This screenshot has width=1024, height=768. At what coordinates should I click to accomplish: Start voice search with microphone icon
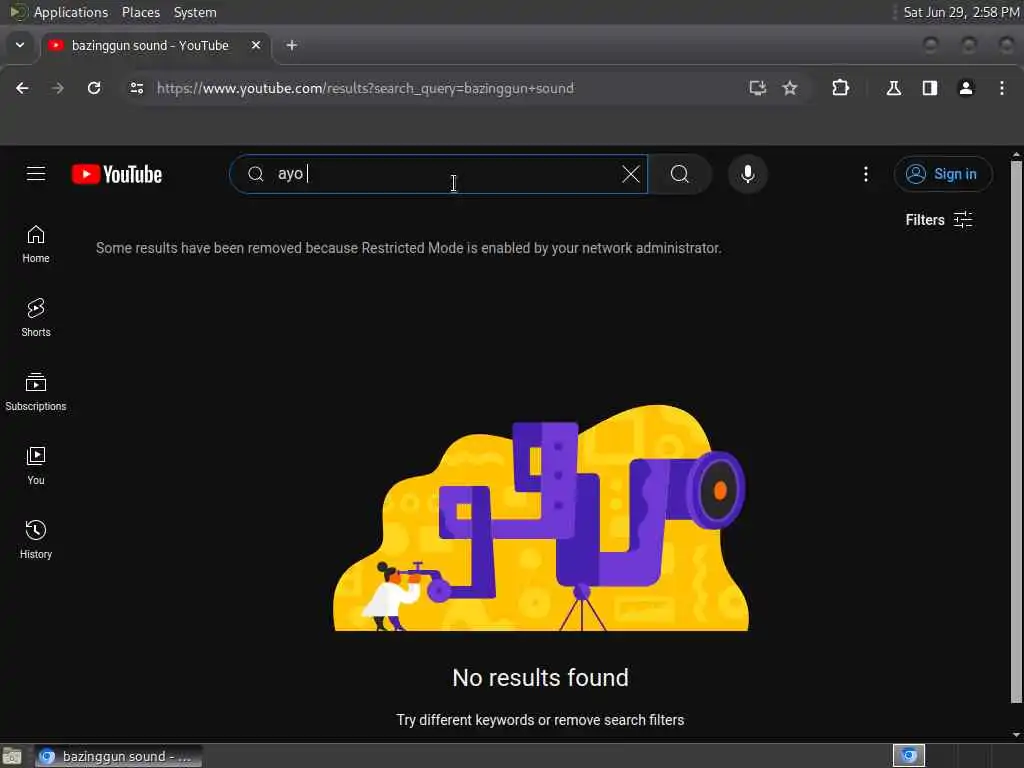pos(748,174)
